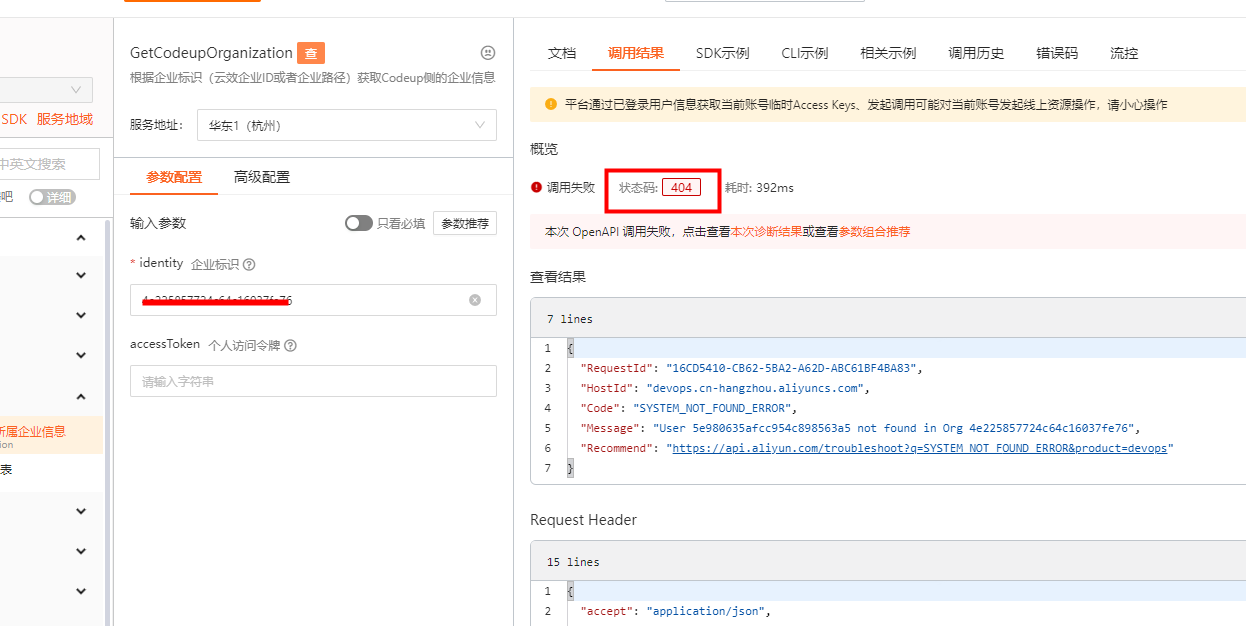The image size is (1246, 626).
Task: Click help icon beside accessToken 个人访问令牌
Action: (290, 346)
